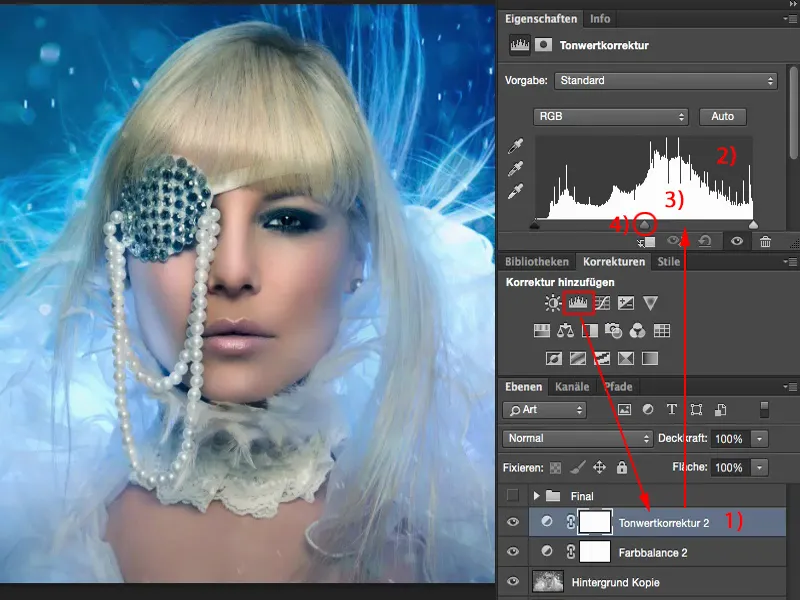800x600 pixels.
Task: Filter layers by shape layers
Action: point(696,409)
